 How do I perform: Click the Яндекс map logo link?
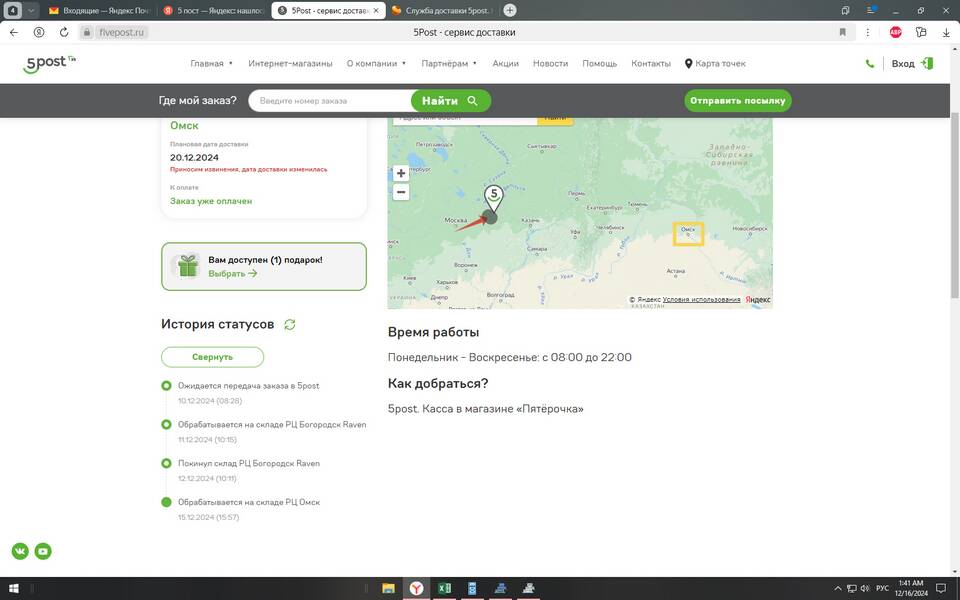click(x=757, y=299)
